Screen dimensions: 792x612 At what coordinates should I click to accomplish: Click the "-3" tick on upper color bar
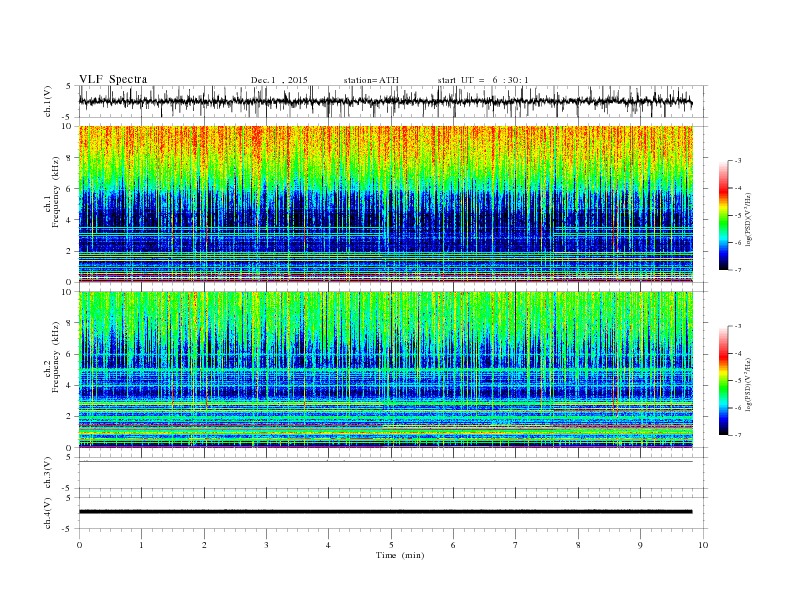click(738, 161)
